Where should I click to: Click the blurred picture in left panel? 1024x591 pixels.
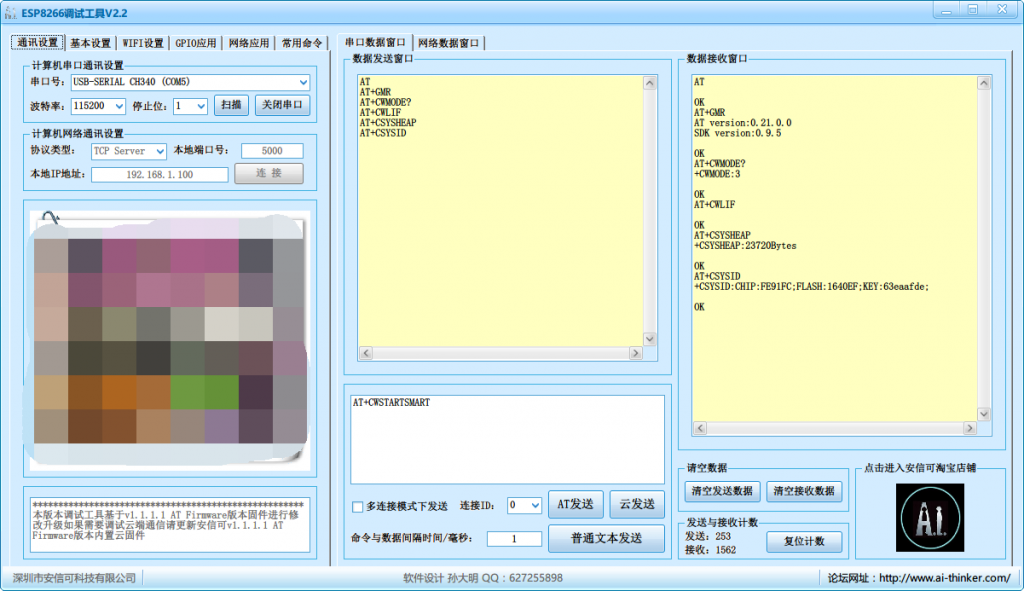[x=170, y=338]
